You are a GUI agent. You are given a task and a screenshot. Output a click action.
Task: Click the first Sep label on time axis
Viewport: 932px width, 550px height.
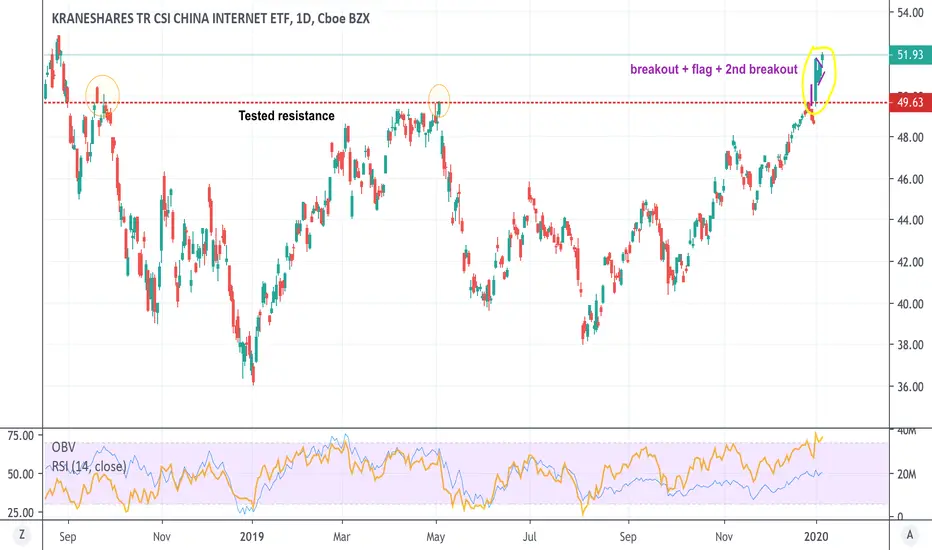pos(68,537)
